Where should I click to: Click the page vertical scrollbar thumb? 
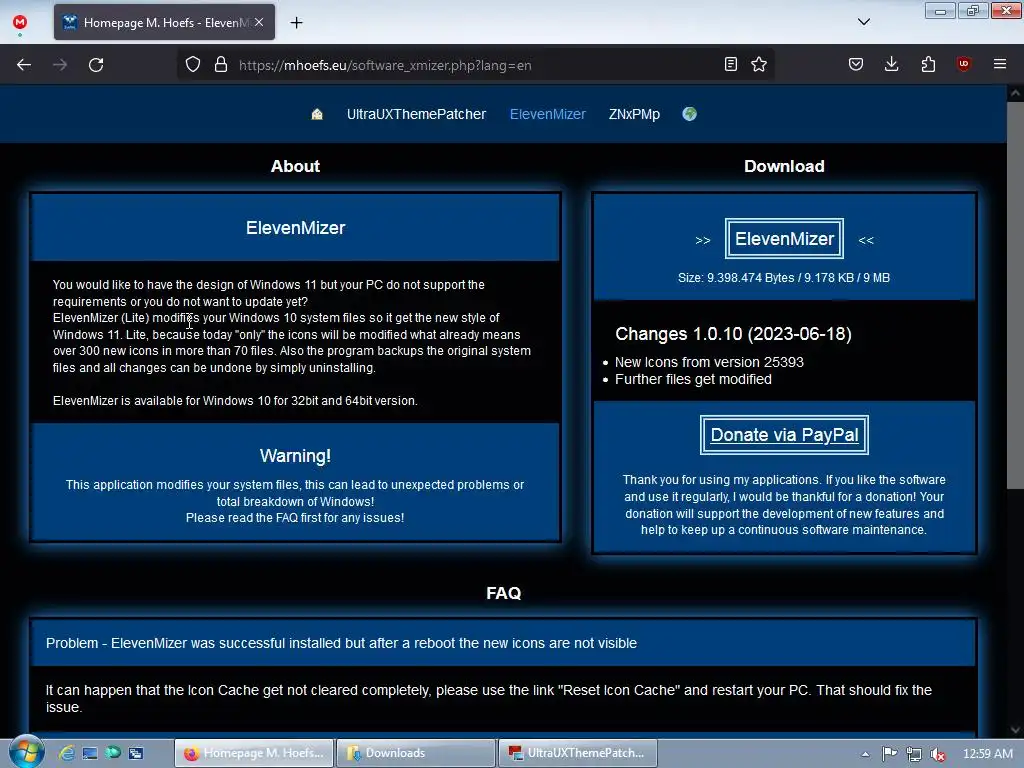pos(1015,294)
